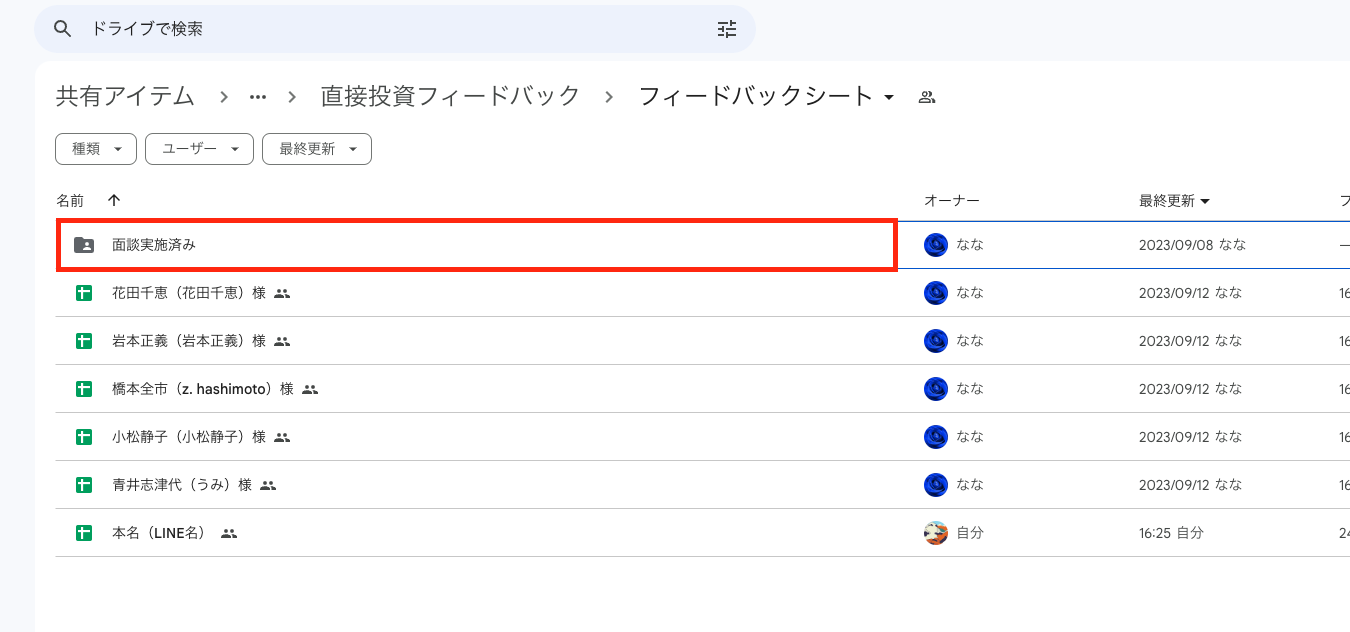This screenshot has height=632, width=1350.
Task: Click the 花田千恵 spreadsheet file icon
Action: (83, 292)
